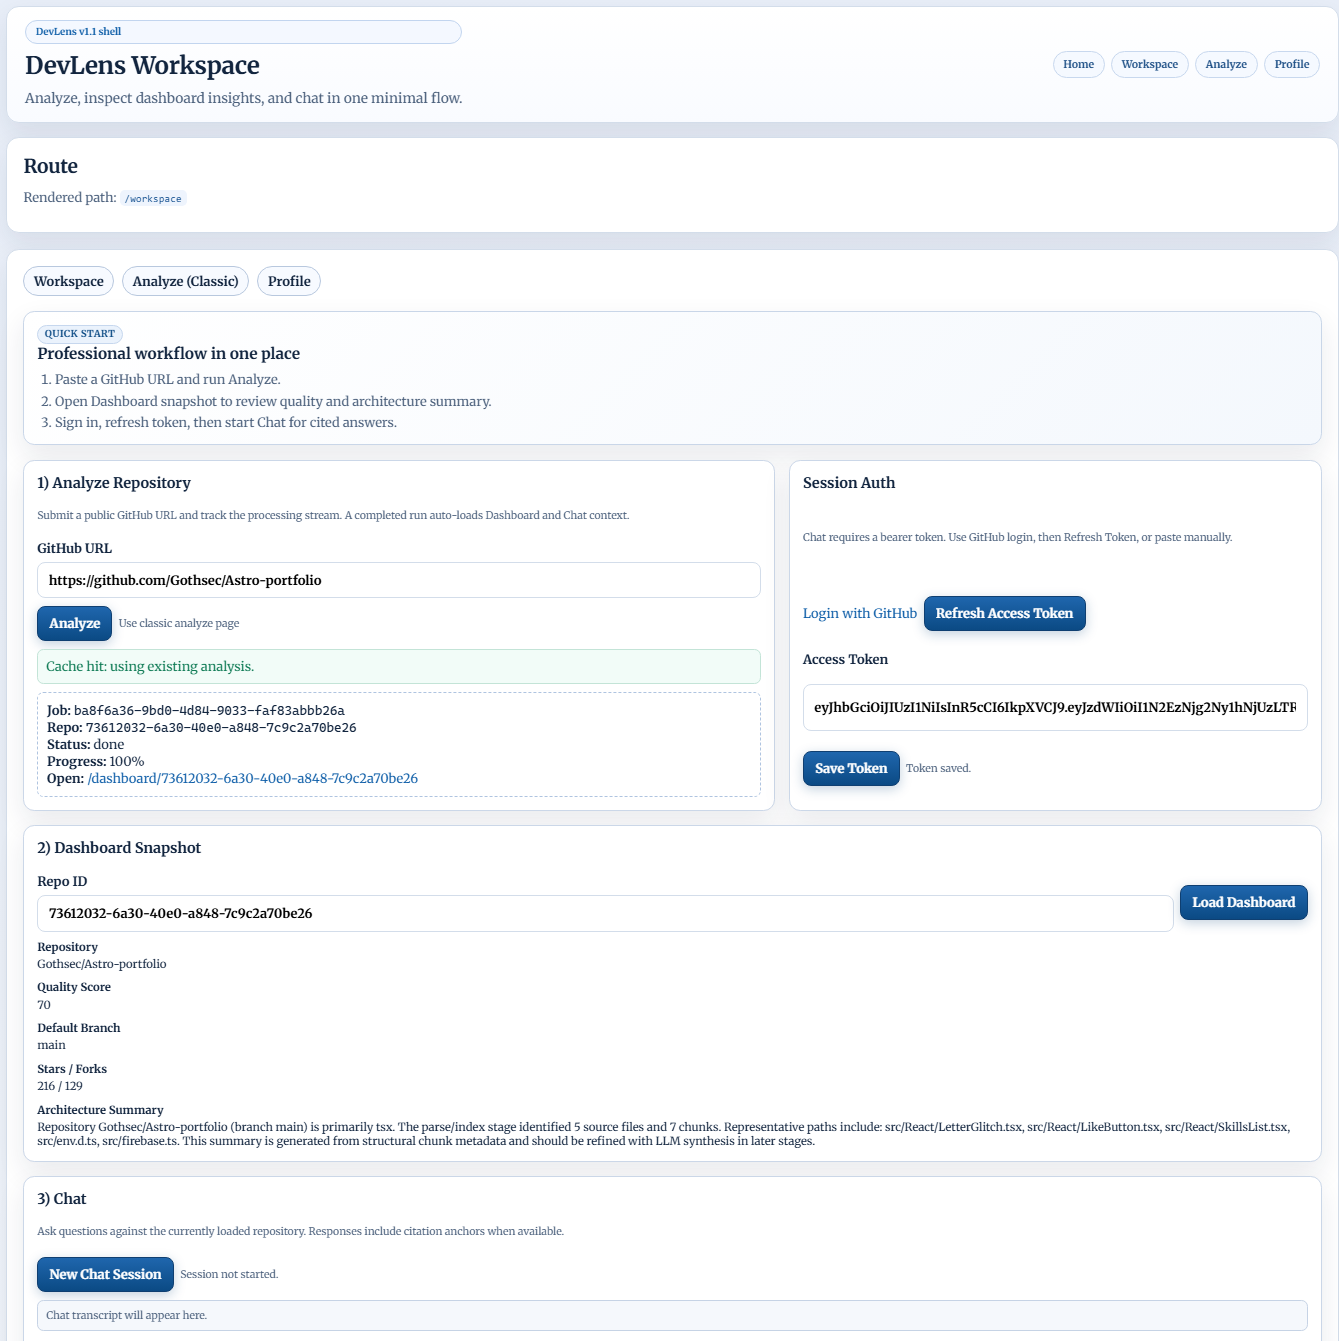1339x1341 pixels.
Task: Click the 'Token saved.' status text
Action: 938,768
